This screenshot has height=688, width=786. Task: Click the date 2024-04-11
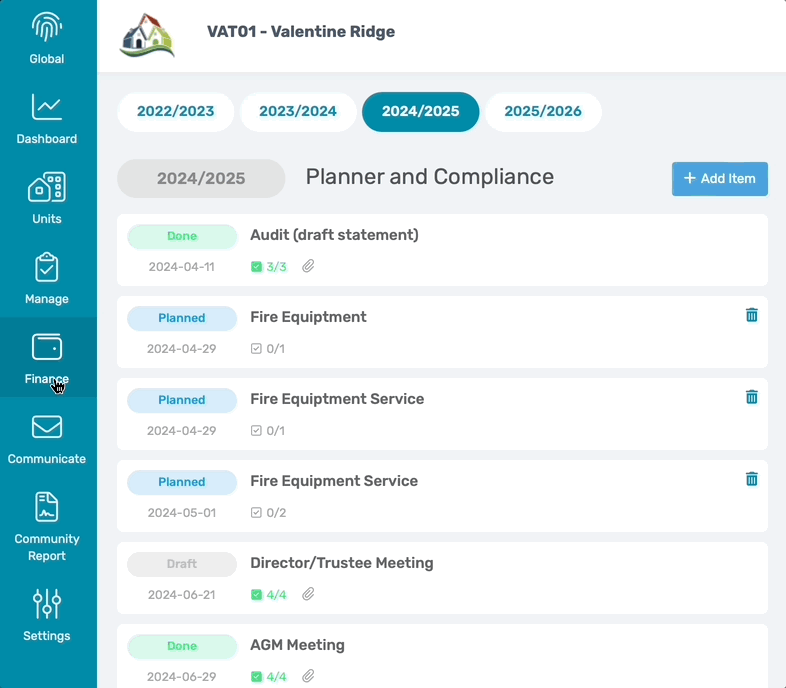point(181,267)
